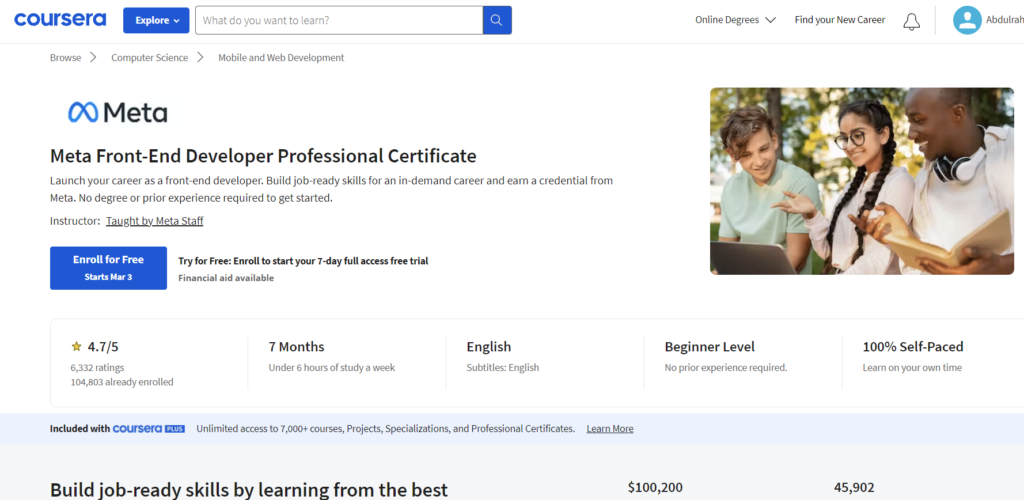
Task: Expand the Online Degrees menu
Action: pyautogui.click(x=735, y=20)
